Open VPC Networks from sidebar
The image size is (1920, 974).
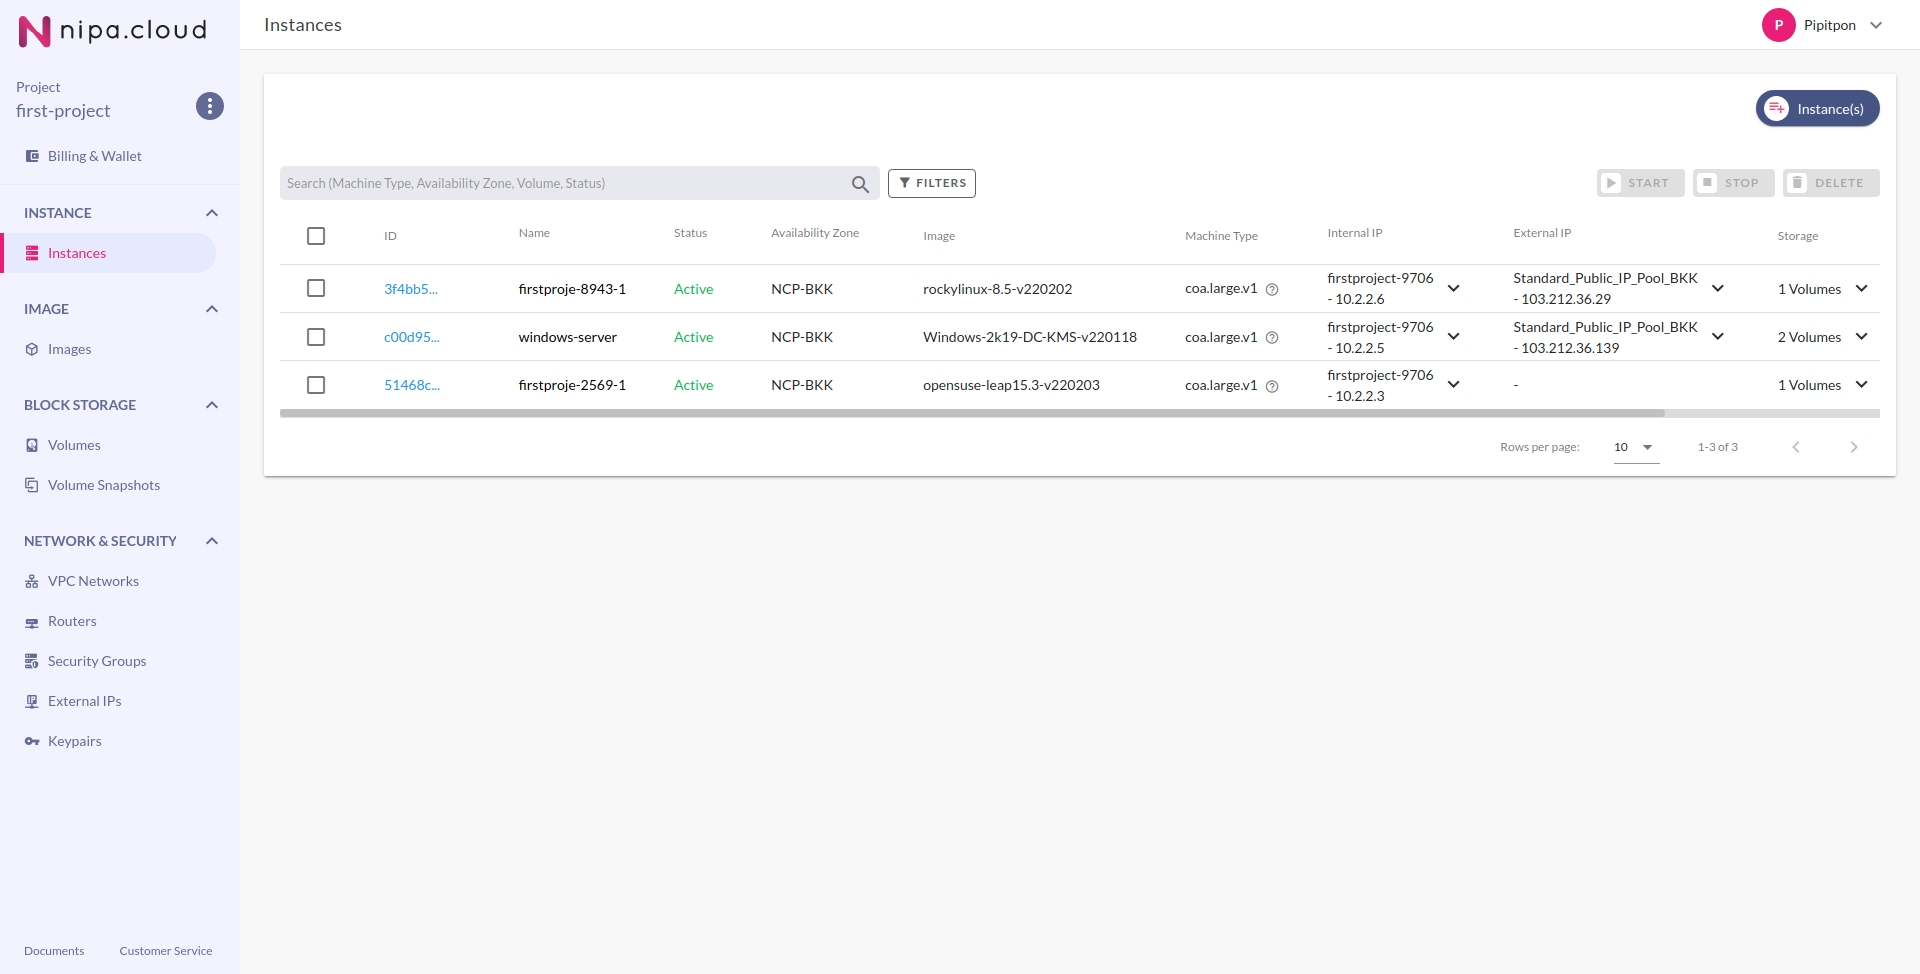point(93,581)
